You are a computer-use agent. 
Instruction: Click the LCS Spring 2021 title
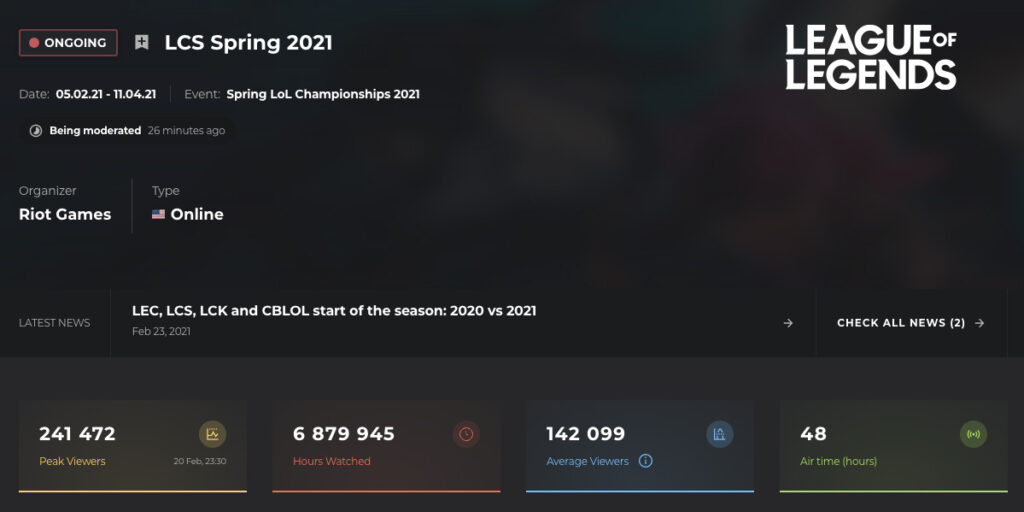tap(248, 43)
